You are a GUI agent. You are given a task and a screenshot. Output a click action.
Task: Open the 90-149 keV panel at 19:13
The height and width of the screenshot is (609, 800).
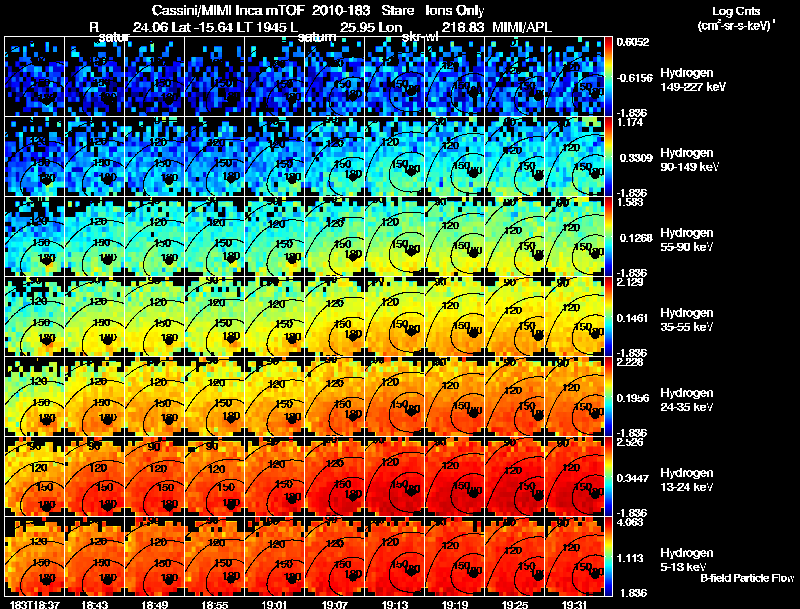395,157
